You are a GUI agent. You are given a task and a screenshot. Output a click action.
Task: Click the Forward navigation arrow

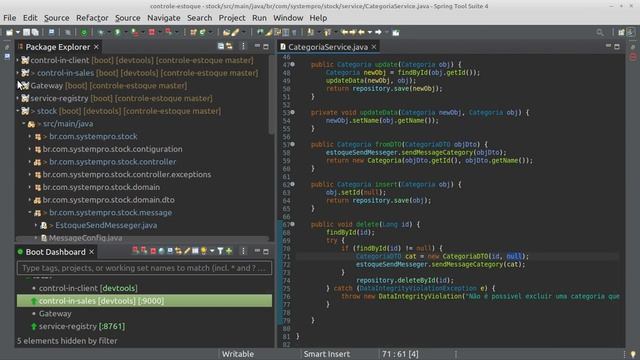coord(378,32)
